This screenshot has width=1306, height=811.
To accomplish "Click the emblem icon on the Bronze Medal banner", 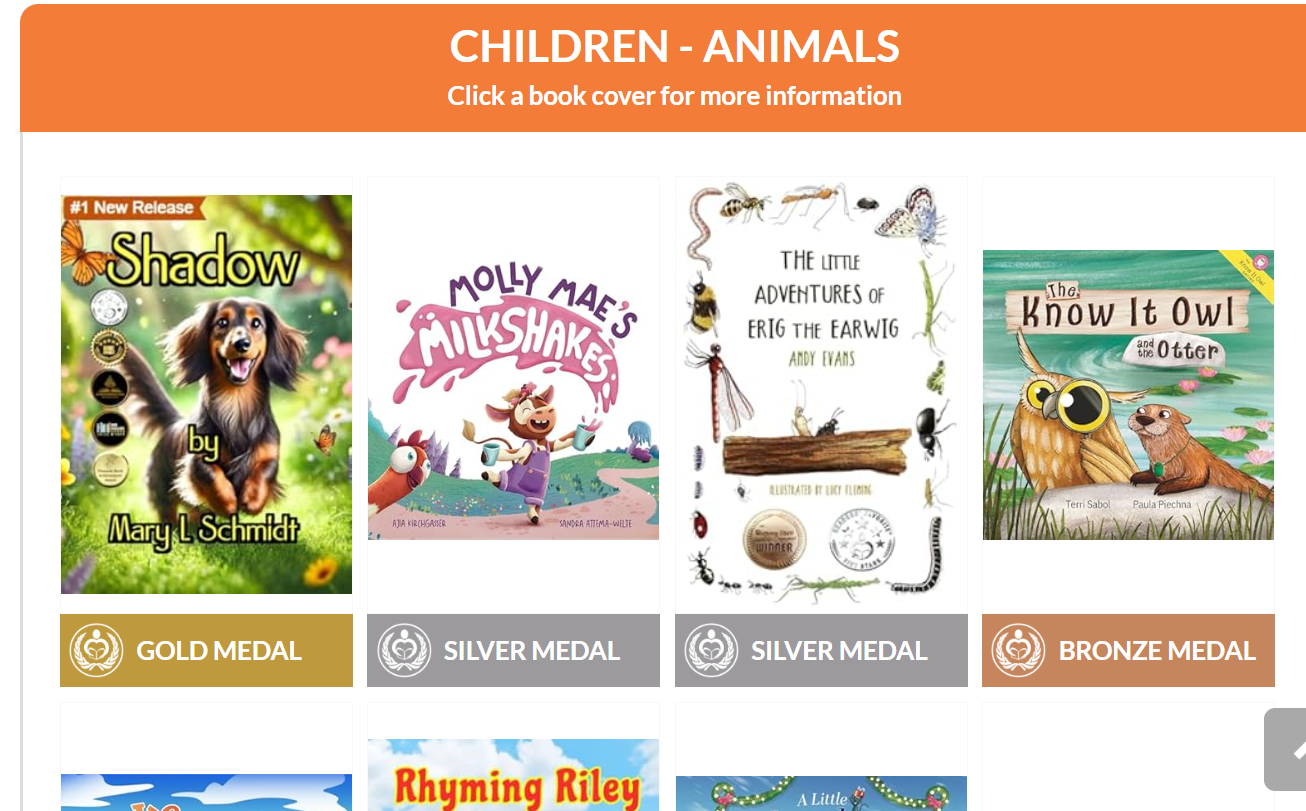I will pos(1018,650).
